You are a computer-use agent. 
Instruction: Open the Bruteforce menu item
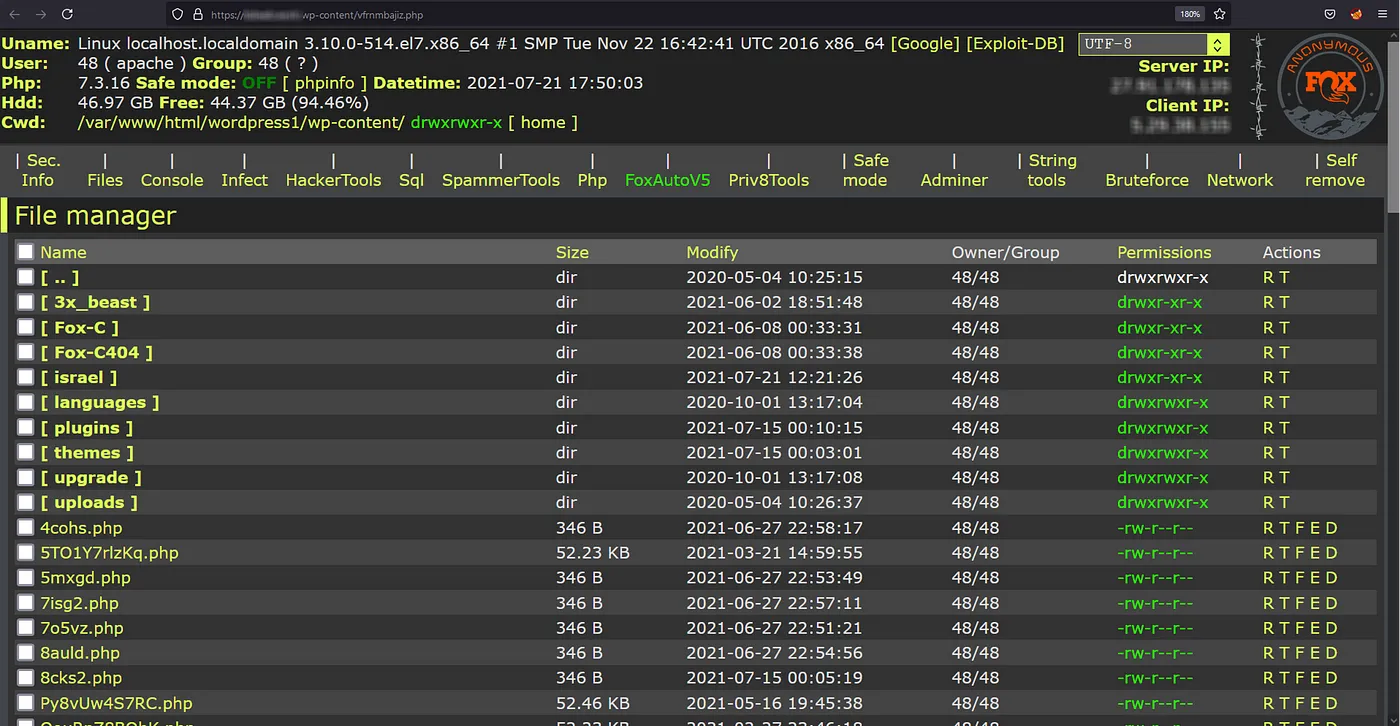click(1147, 180)
